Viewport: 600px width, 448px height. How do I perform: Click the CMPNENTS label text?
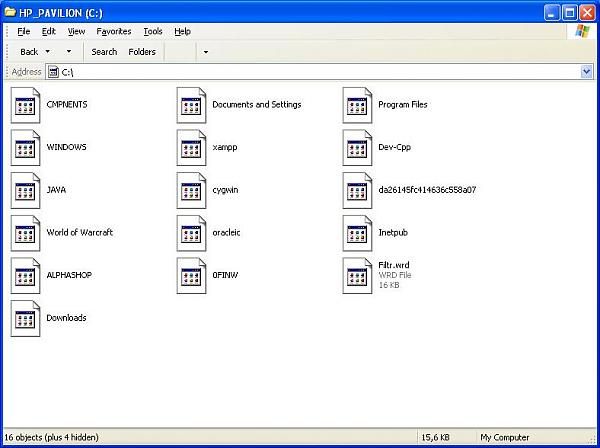click(x=67, y=104)
